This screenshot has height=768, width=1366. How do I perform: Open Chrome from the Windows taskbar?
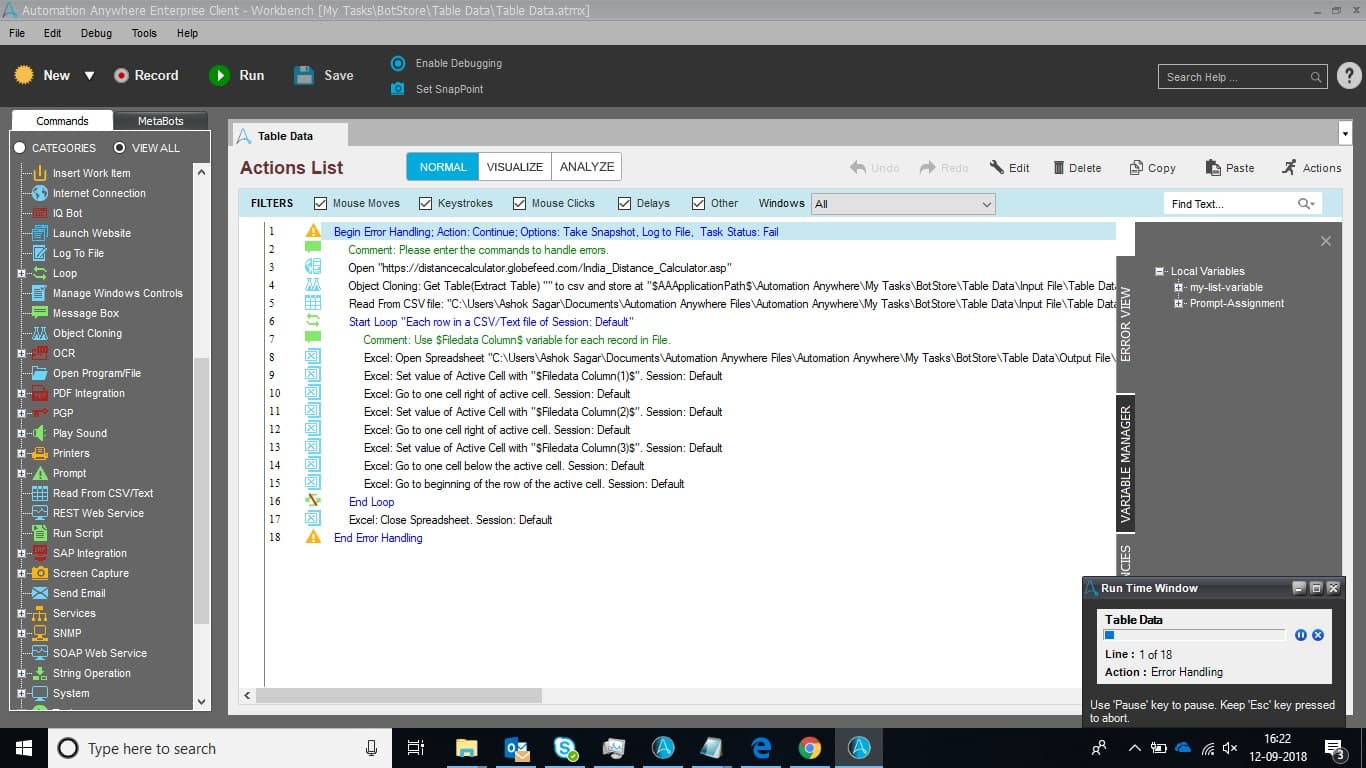click(810, 748)
